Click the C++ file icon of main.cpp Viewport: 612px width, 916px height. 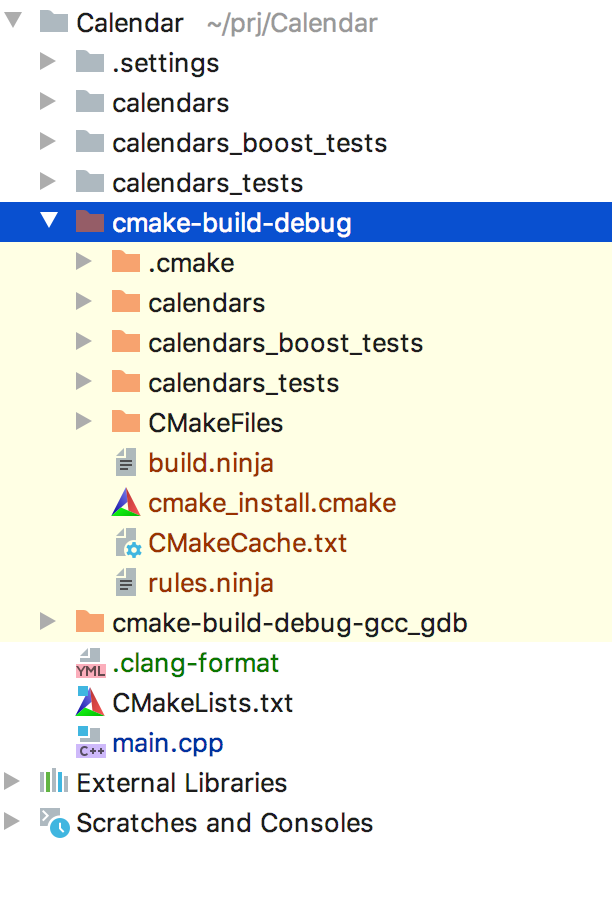pos(90,742)
